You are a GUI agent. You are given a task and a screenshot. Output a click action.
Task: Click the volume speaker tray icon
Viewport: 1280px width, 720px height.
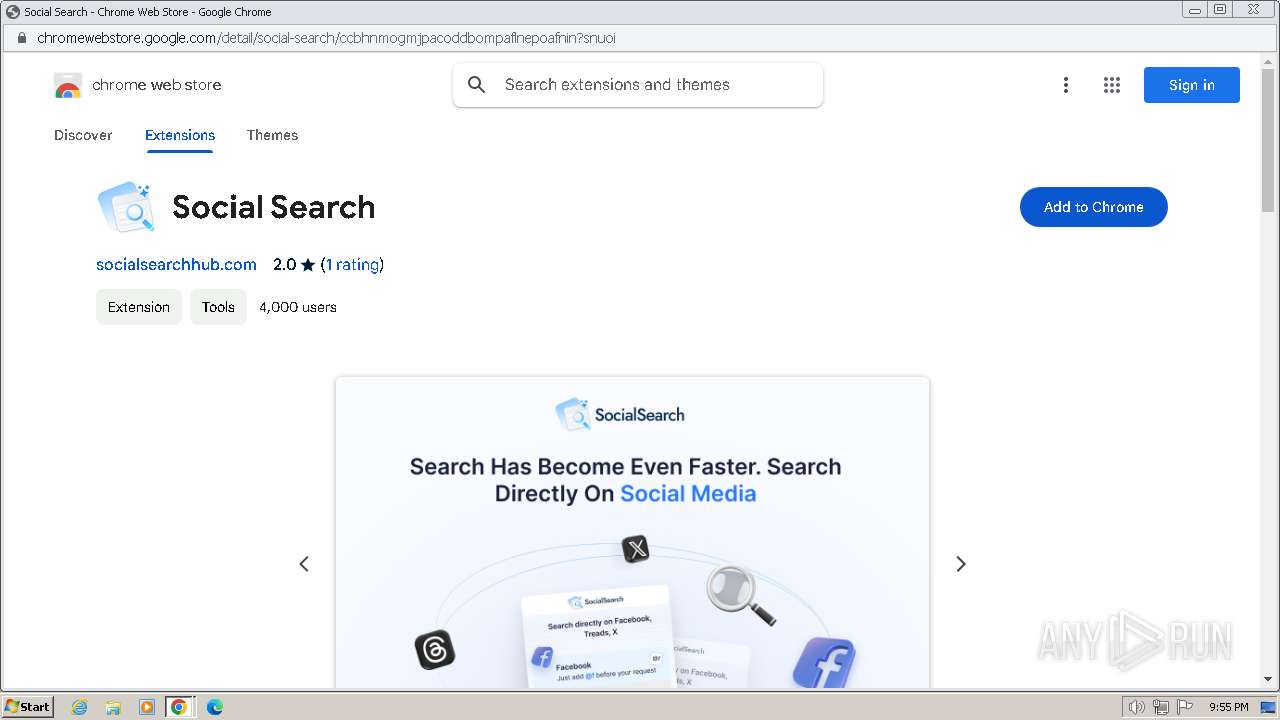1137,707
